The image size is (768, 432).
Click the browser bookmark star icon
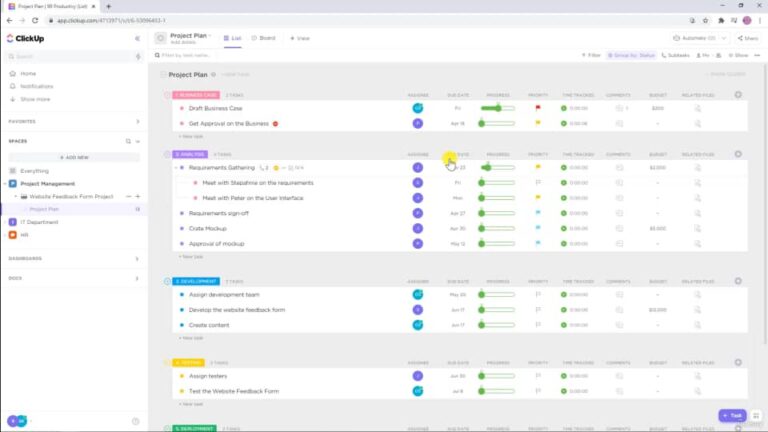pyautogui.click(x=707, y=20)
